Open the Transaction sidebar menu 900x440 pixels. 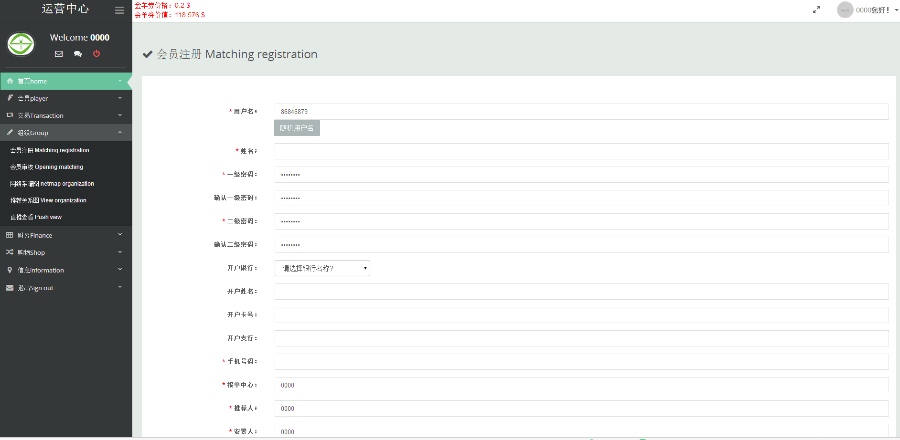pyautogui.click(x=66, y=115)
